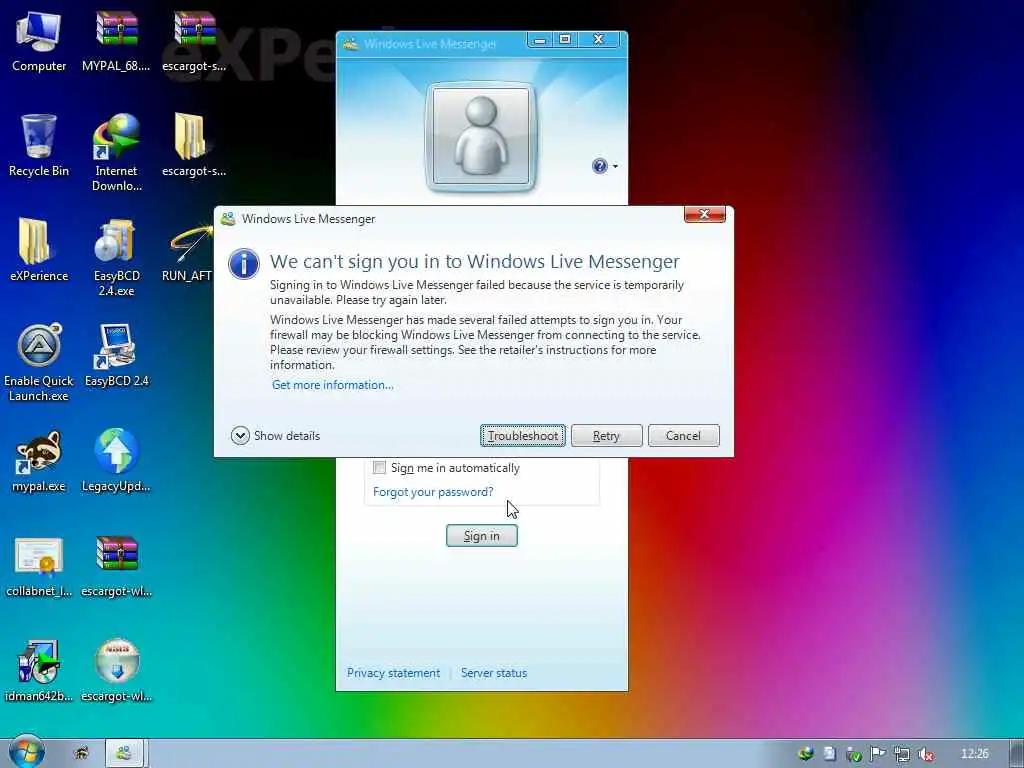Click the document-shaped tray icon

pyautogui.click(x=829, y=754)
